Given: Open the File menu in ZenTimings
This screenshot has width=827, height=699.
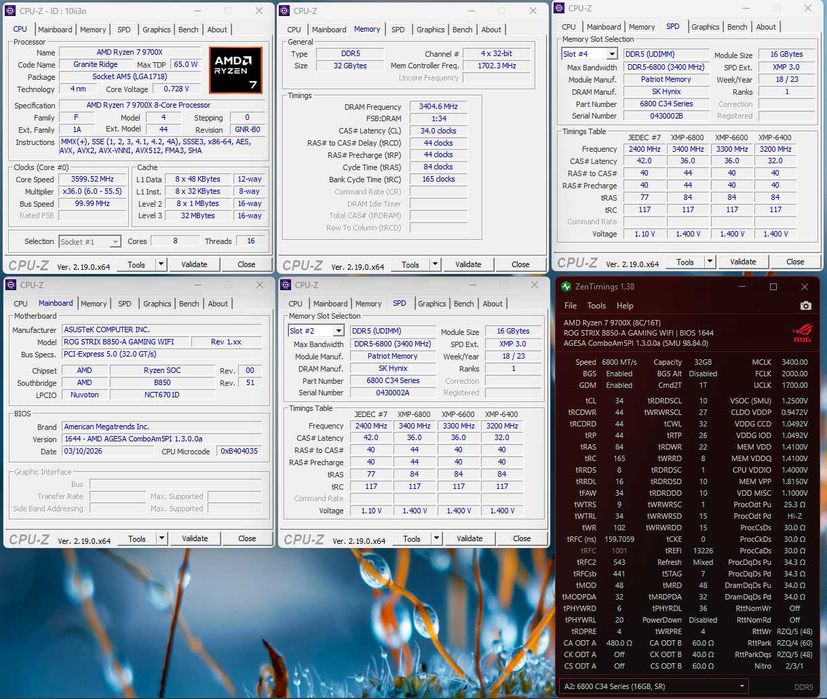Looking at the screenshot, I should (x=570, y=305).
